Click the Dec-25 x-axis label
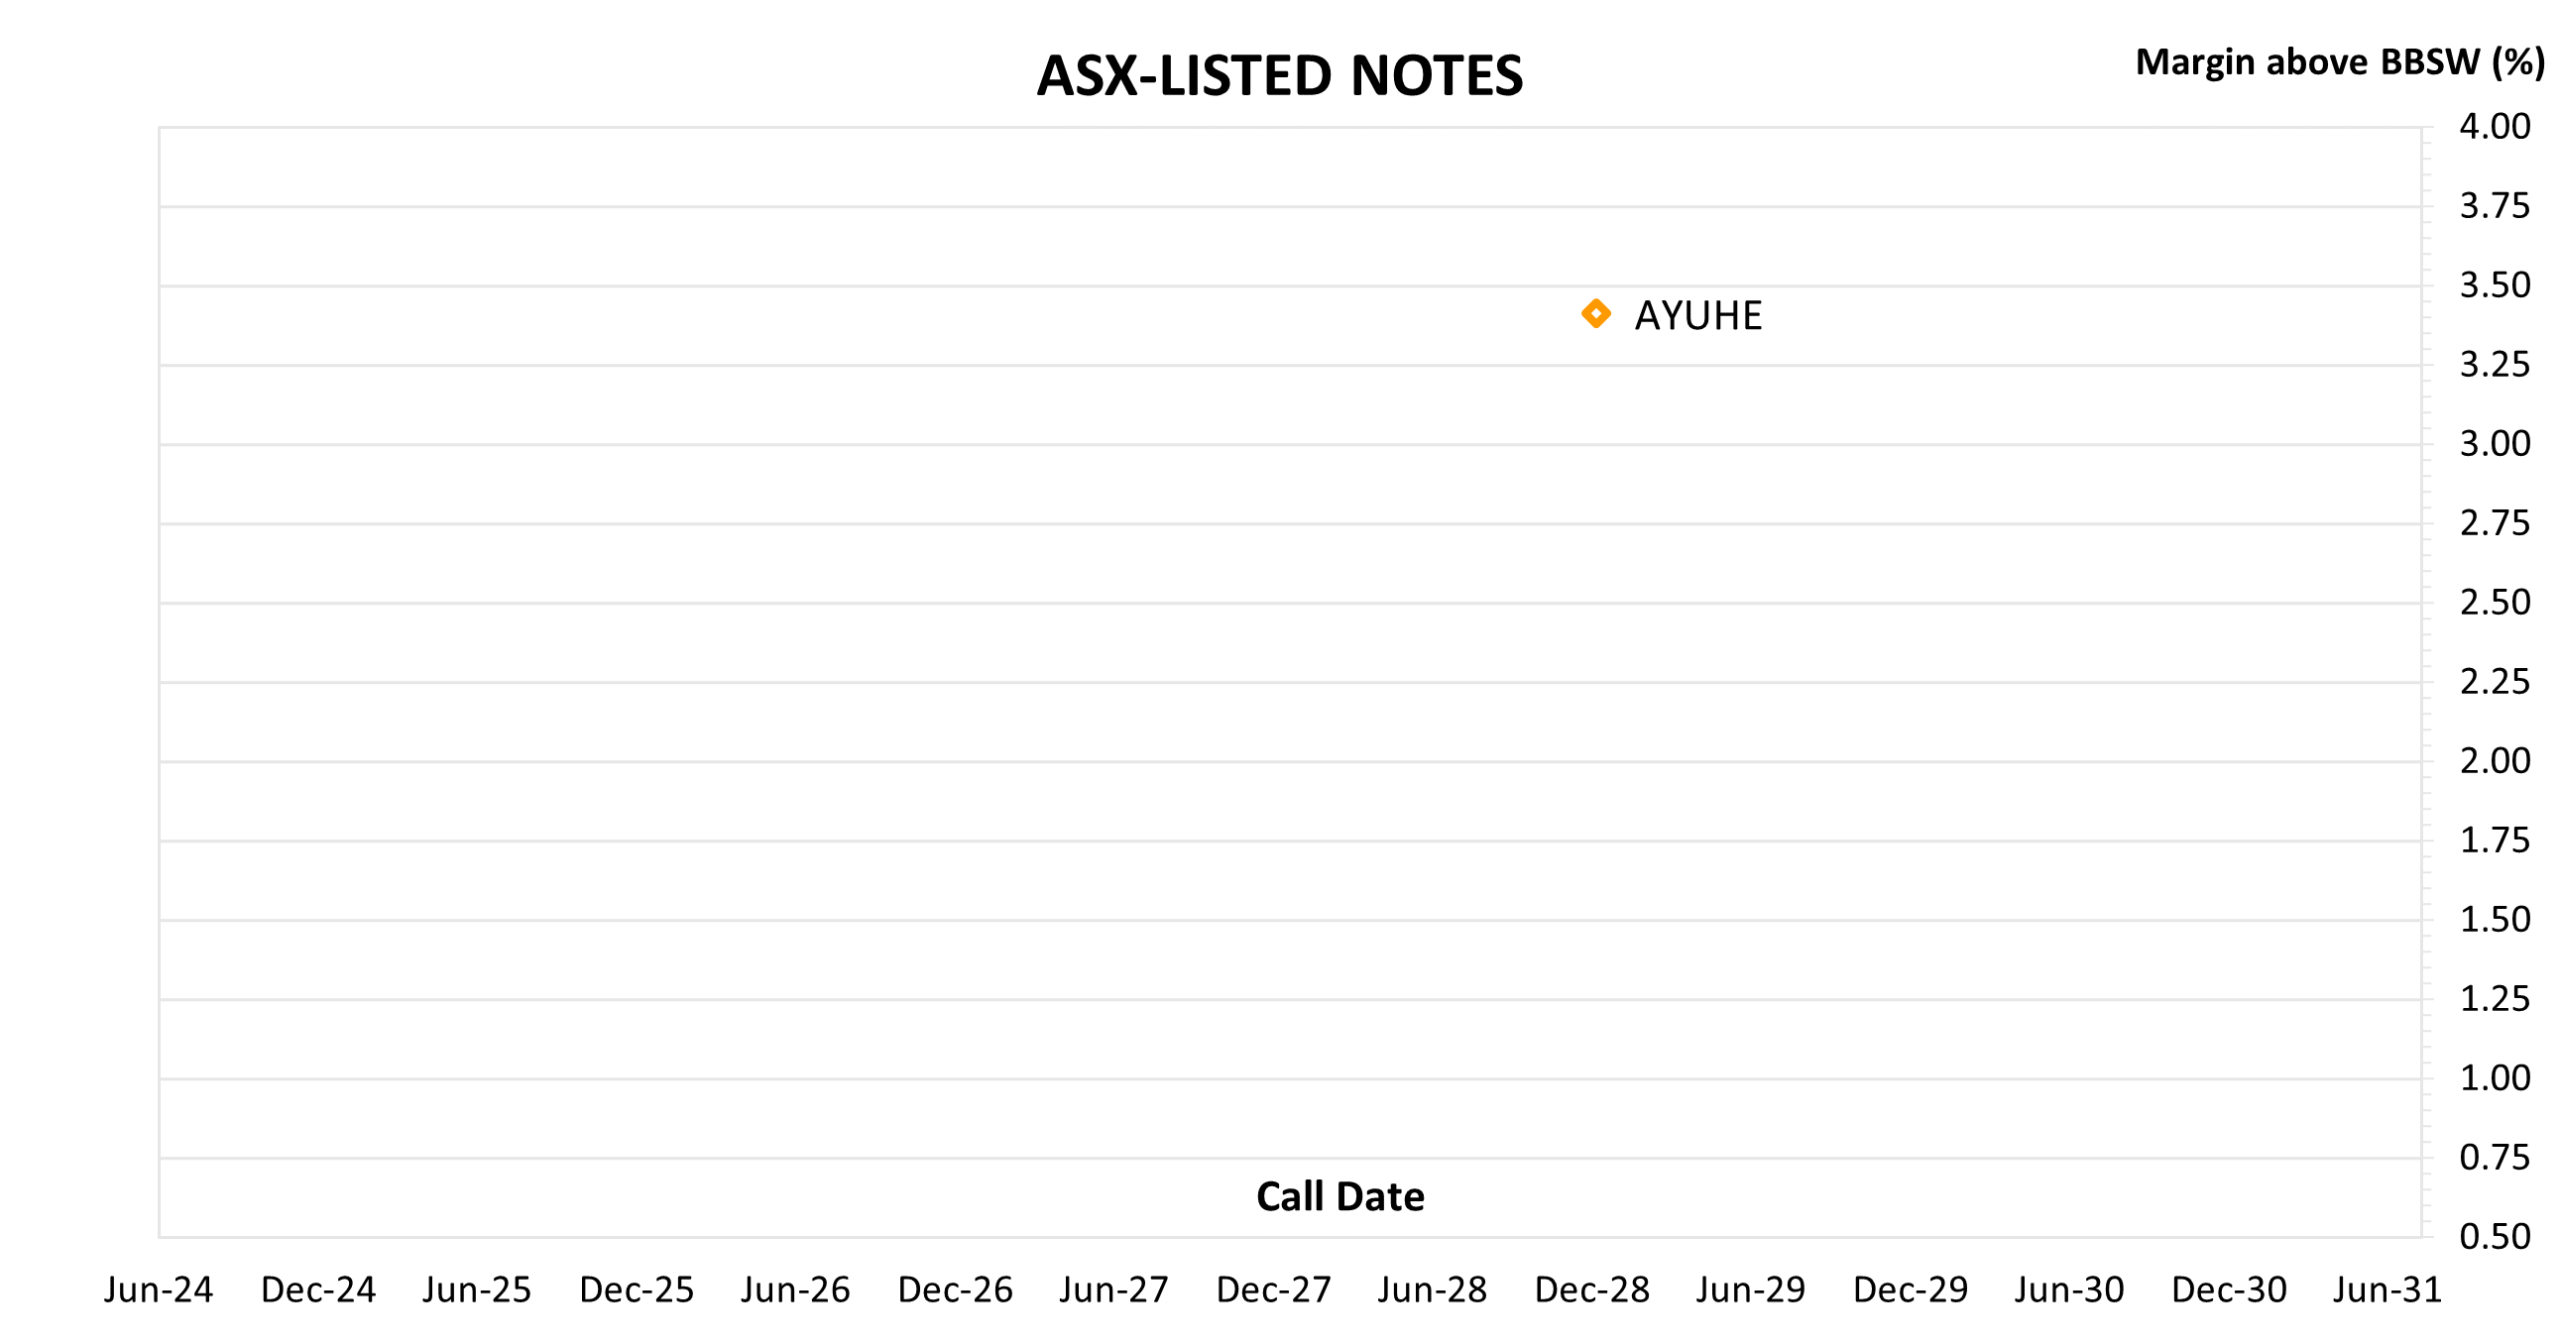The image size is (2560, 1344). [636, 1290]
